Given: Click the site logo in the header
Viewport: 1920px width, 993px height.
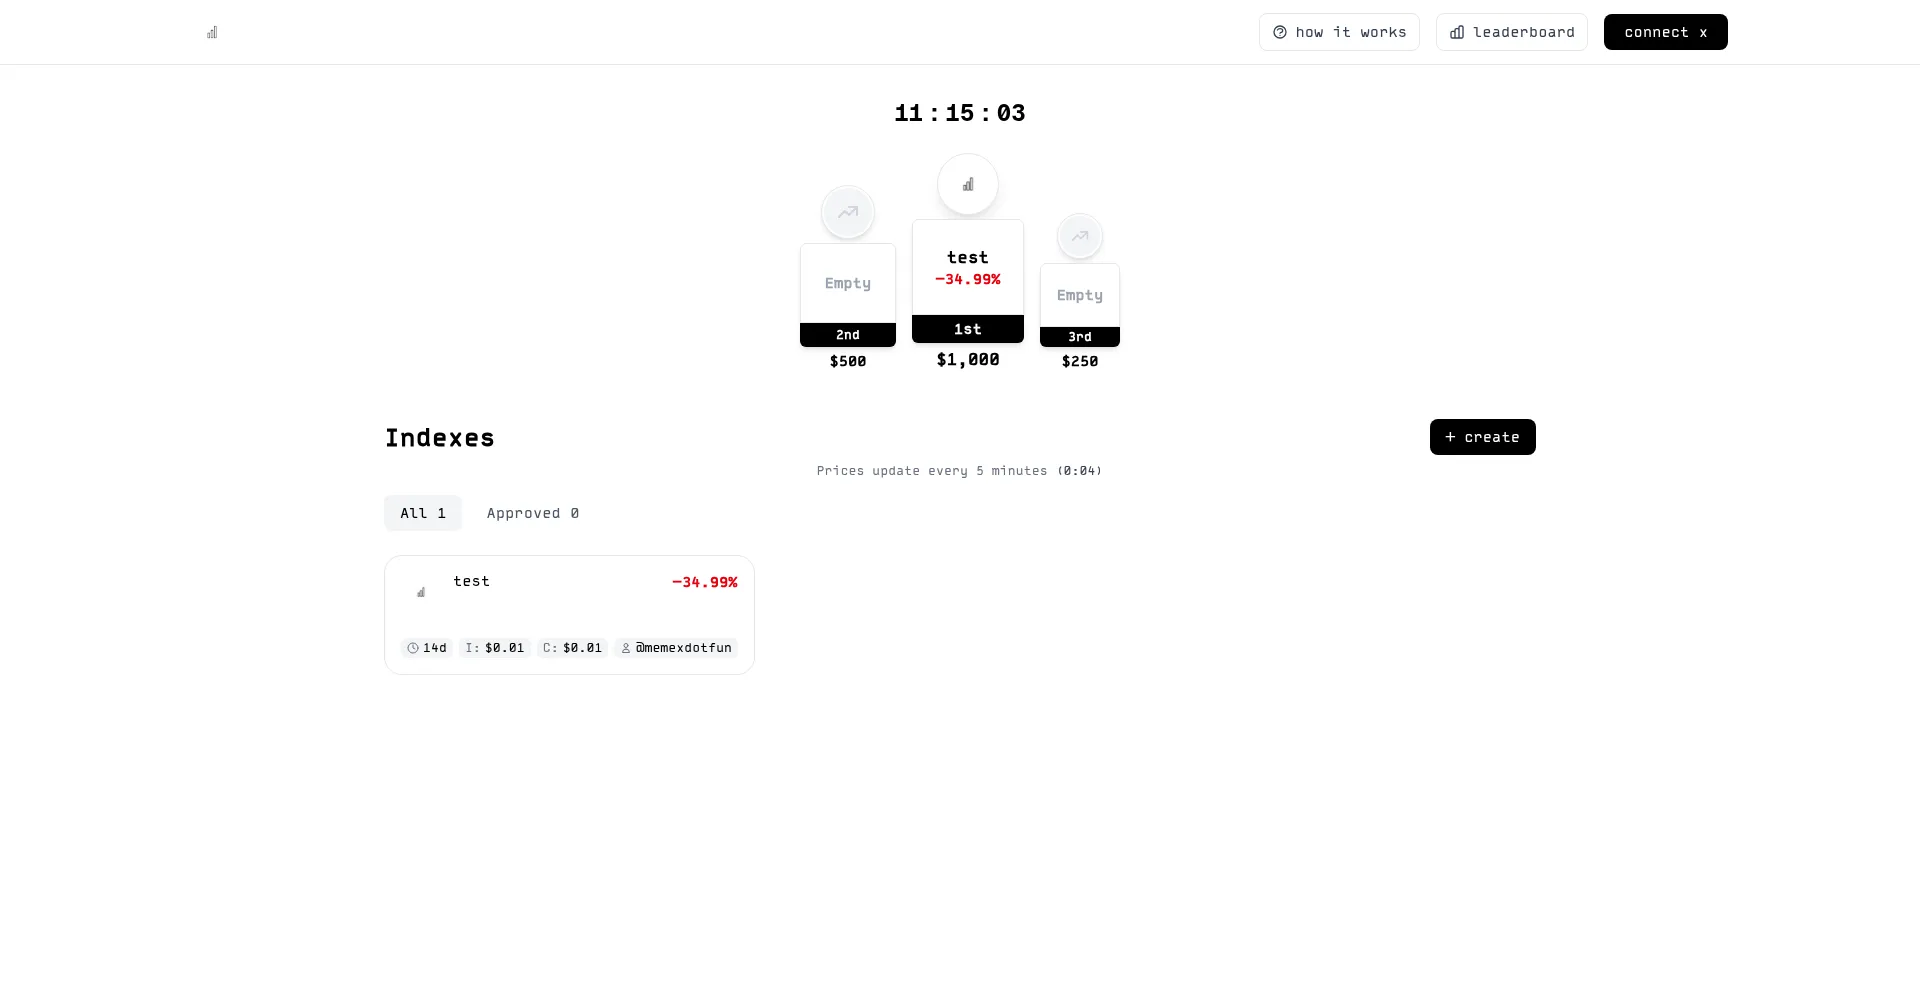Looking at the screenshot, I should click(212, 33).
